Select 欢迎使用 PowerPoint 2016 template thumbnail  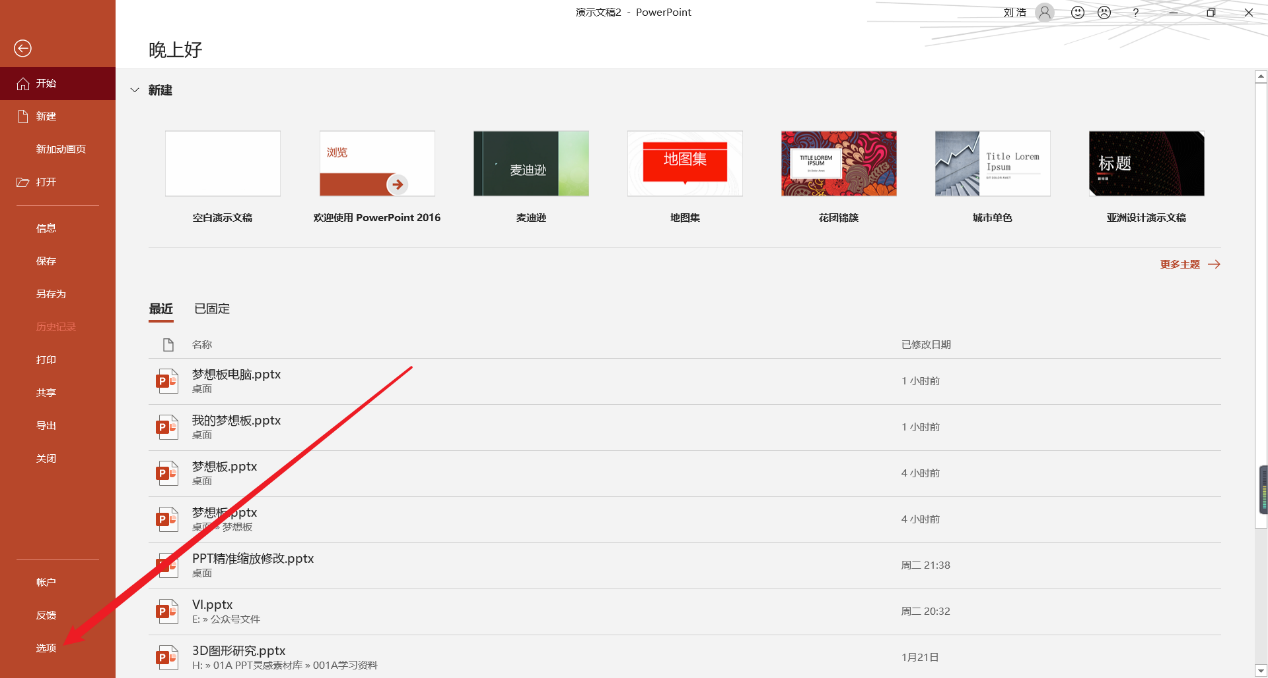(x=377, y=164)
